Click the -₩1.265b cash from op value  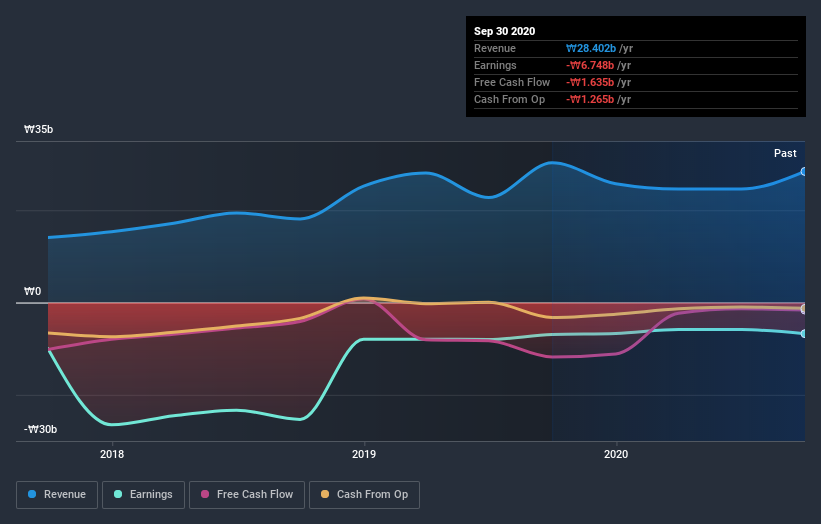click(x=590, y=99)
